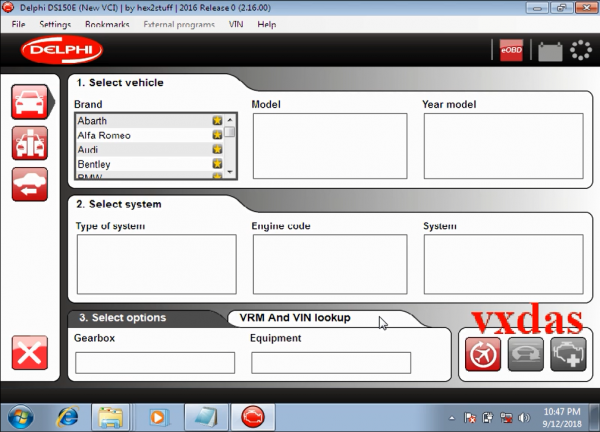Click the Engine code list box

[330, 264]
